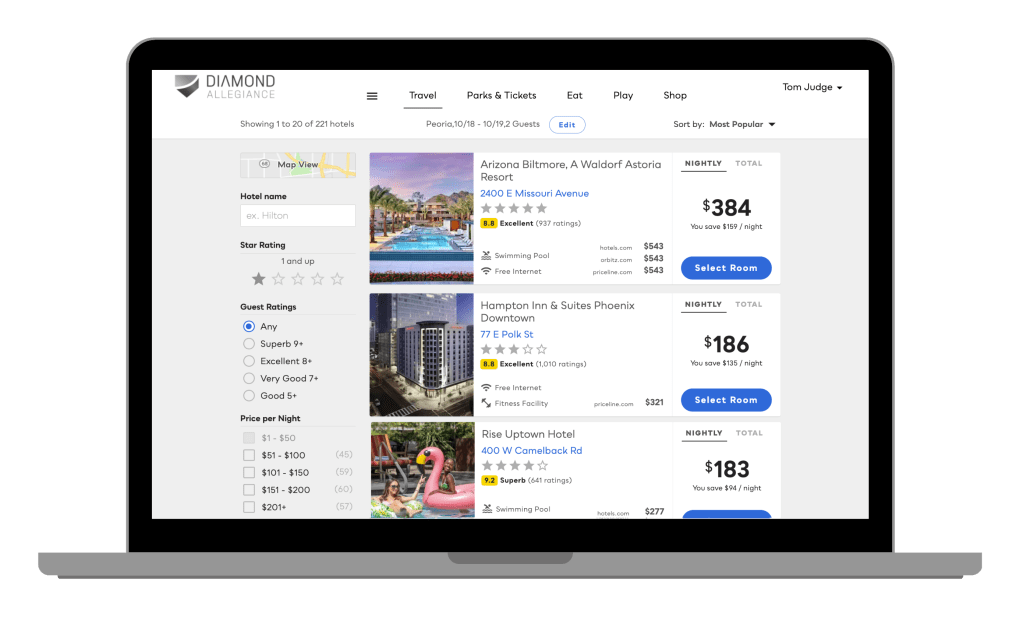Open the 2400 E Missouri Avenue address link
The width and height of the screenshot is (1023, 642).
tap(534, 194)
